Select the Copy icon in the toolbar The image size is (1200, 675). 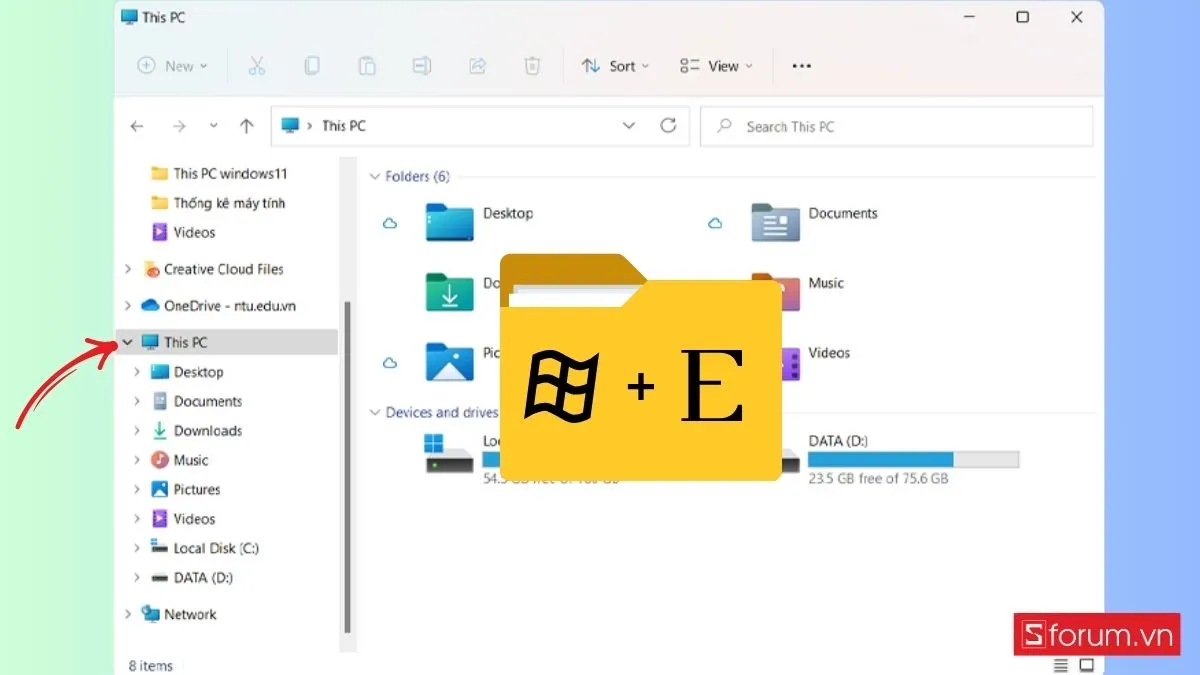312,65
